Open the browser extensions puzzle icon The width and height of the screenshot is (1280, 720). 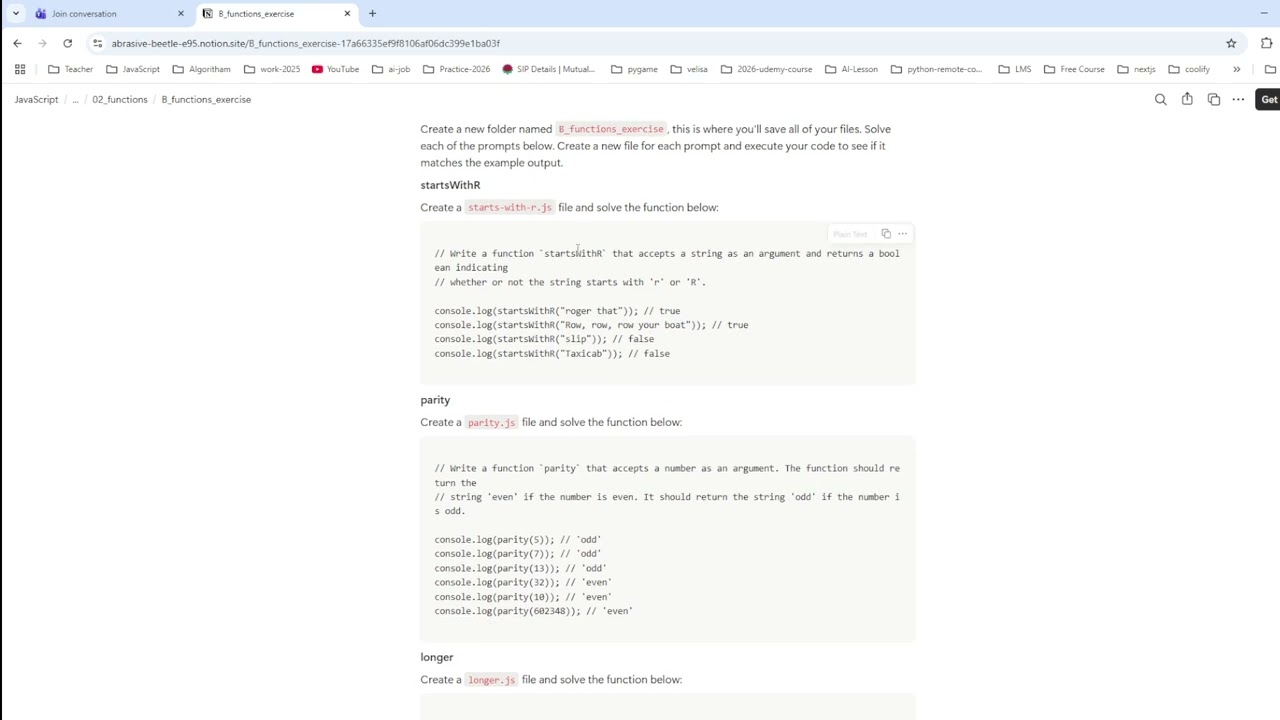tap(1266, 43)
